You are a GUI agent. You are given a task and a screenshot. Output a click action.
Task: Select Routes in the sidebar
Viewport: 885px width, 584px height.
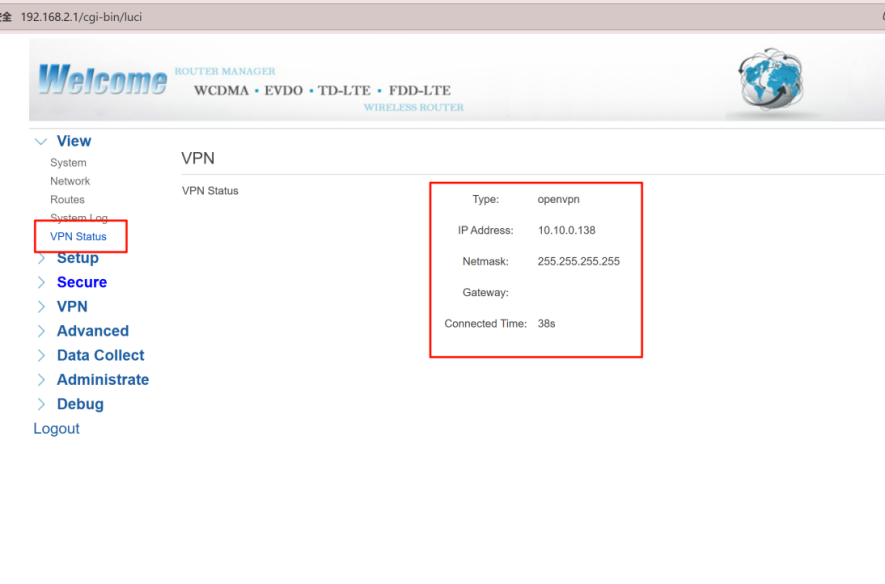67,200
